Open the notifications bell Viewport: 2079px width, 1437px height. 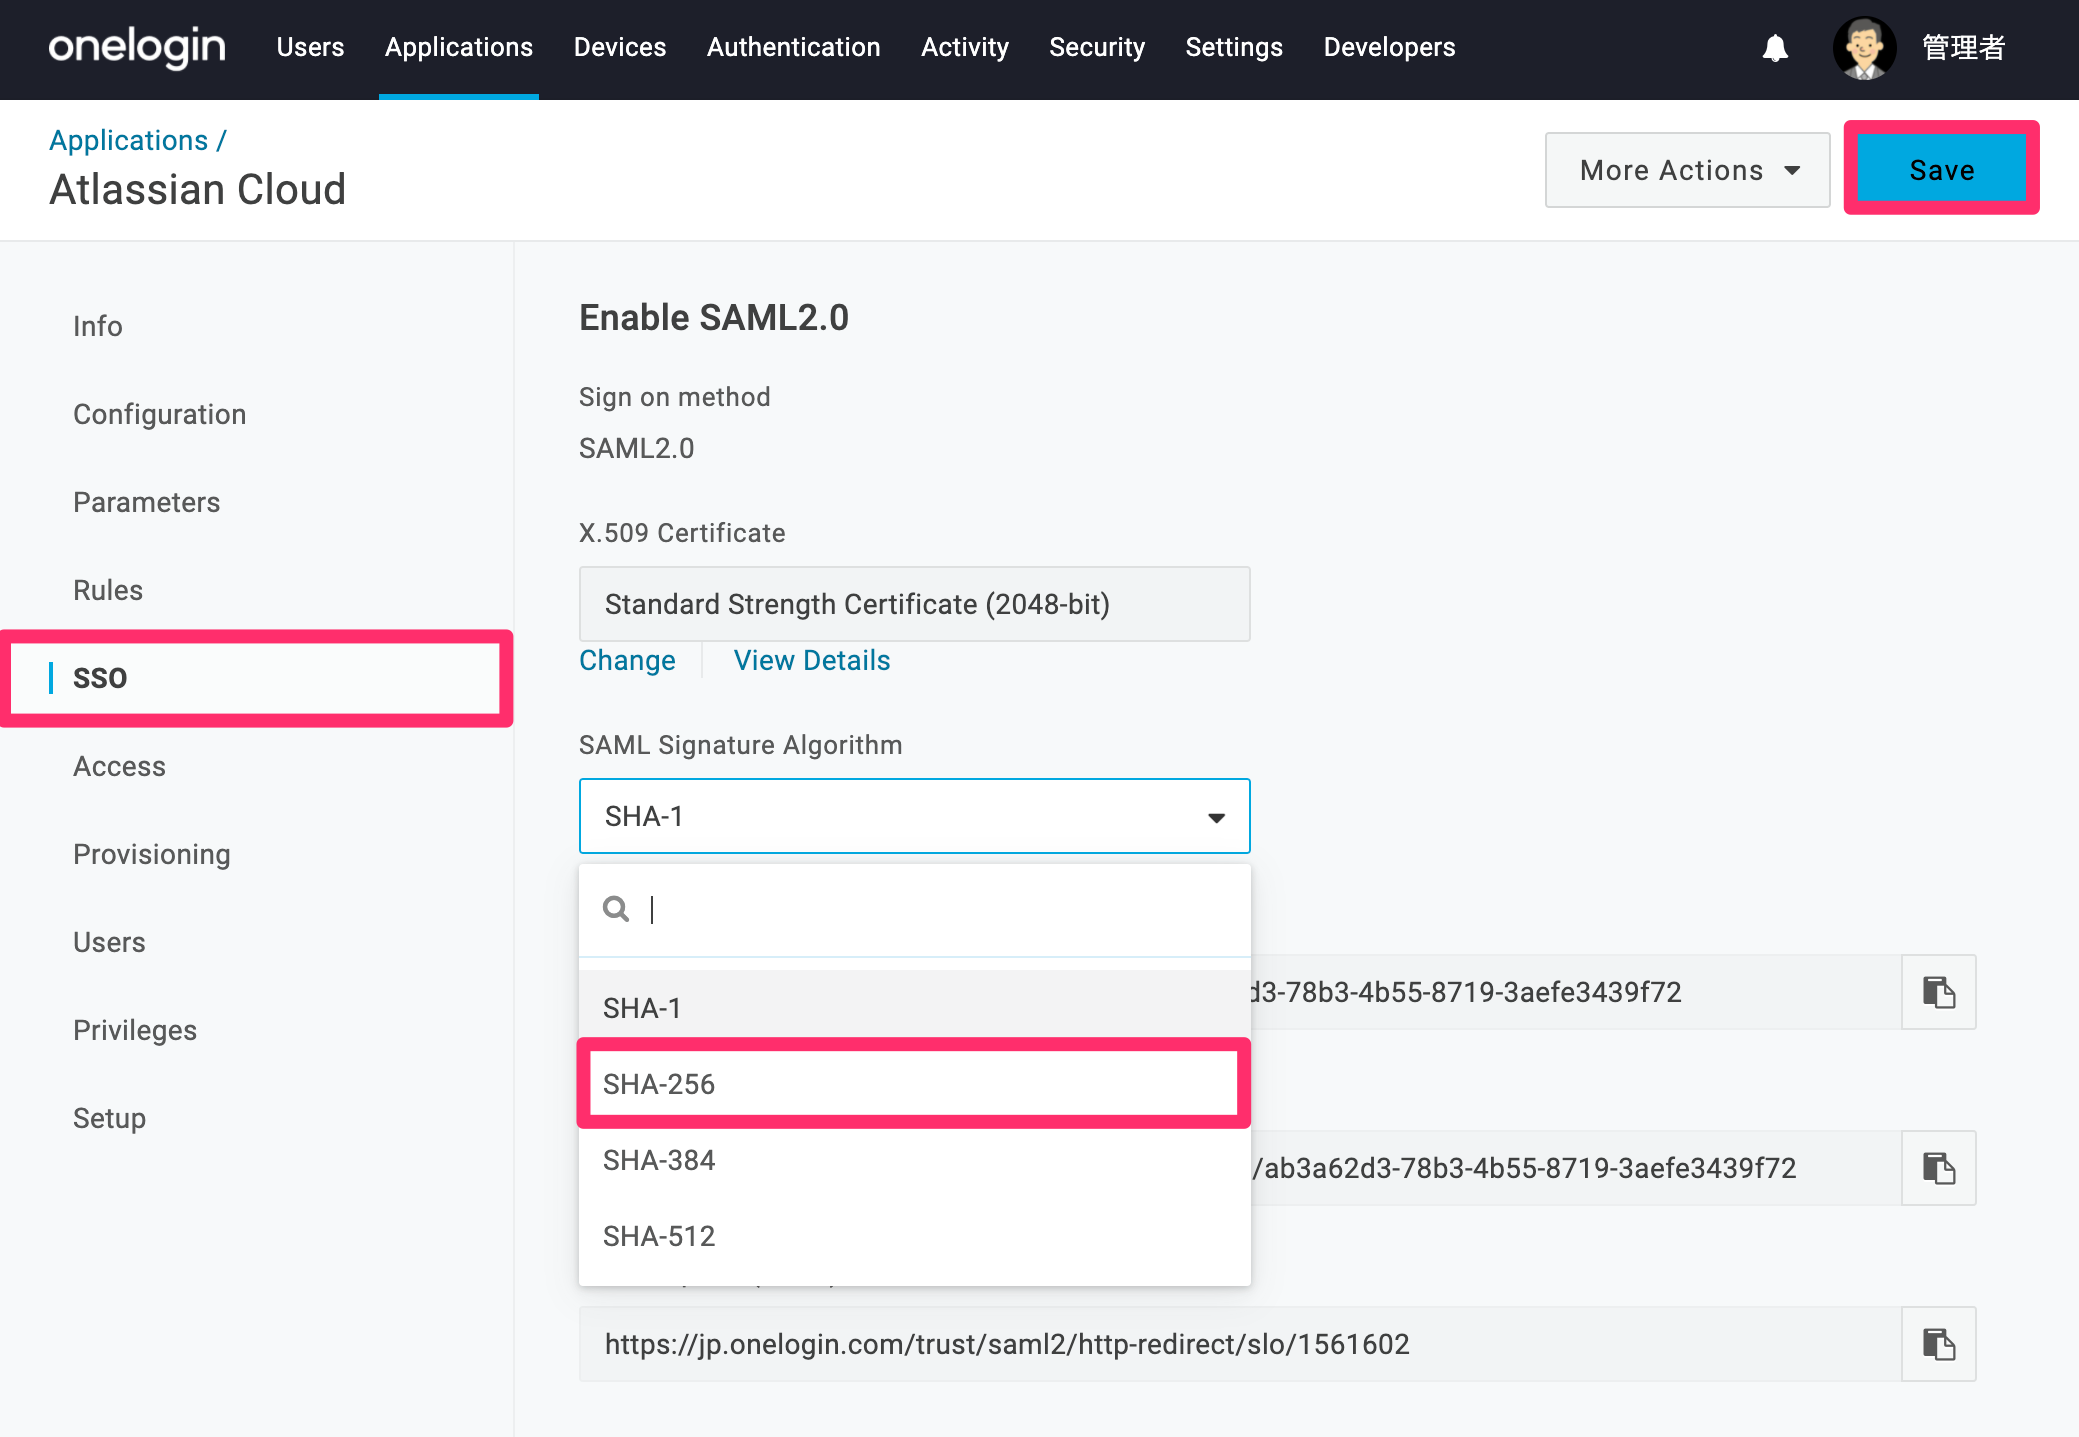tap(1775, 48)
